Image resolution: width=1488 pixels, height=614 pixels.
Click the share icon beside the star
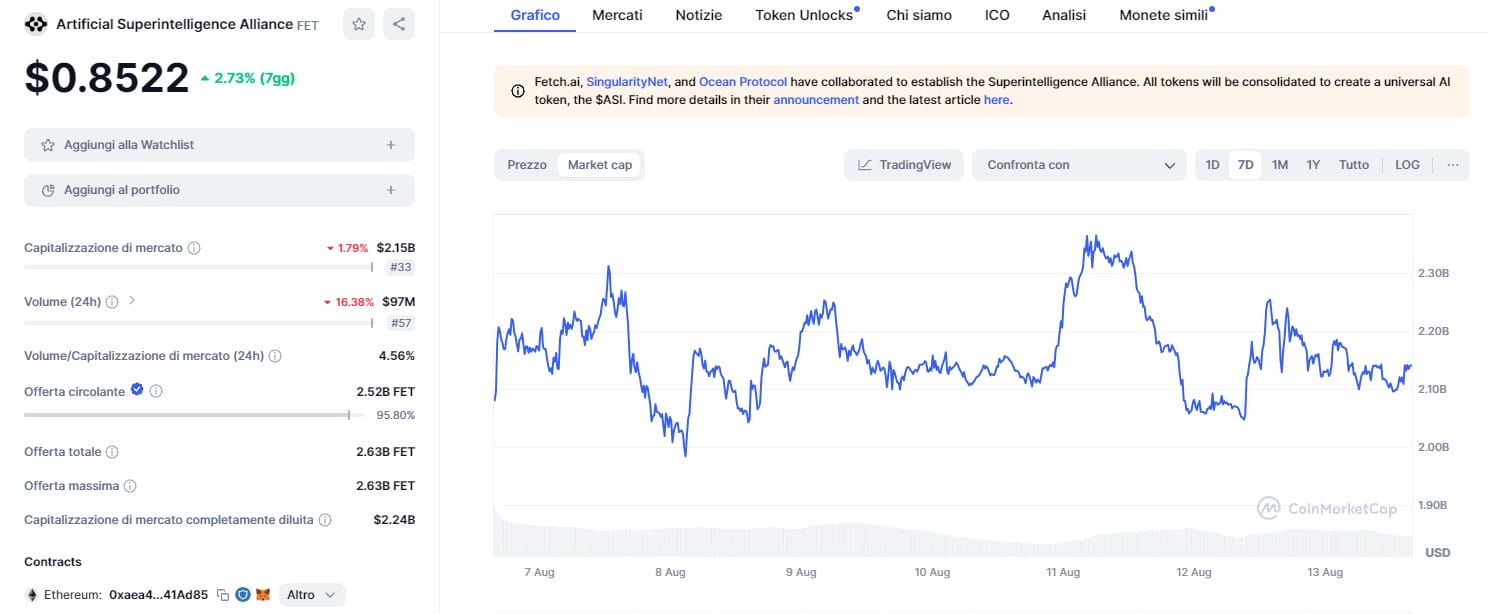399,24
